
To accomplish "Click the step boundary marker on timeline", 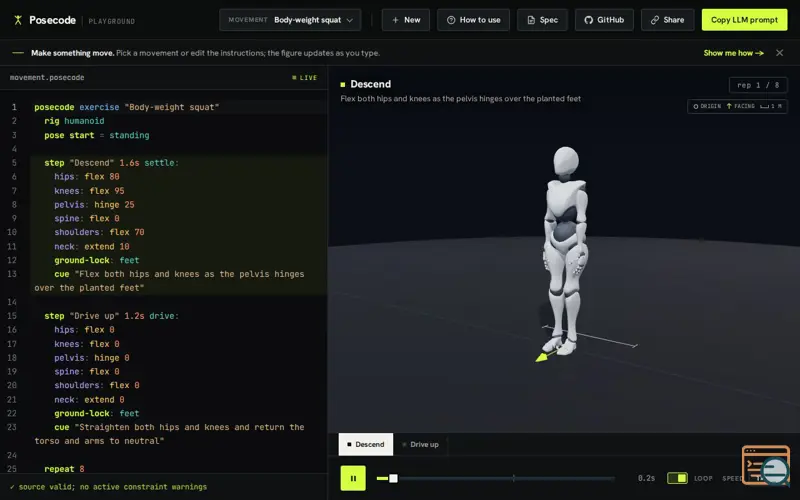I will 514,478.
